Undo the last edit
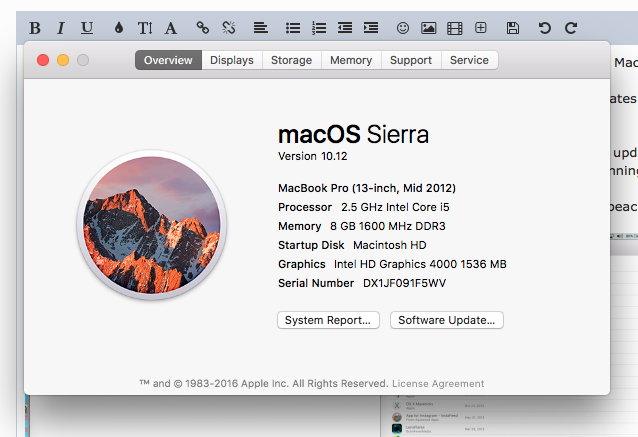The width and height of the screenshot is (638, 437). click(x=544, y=28)
